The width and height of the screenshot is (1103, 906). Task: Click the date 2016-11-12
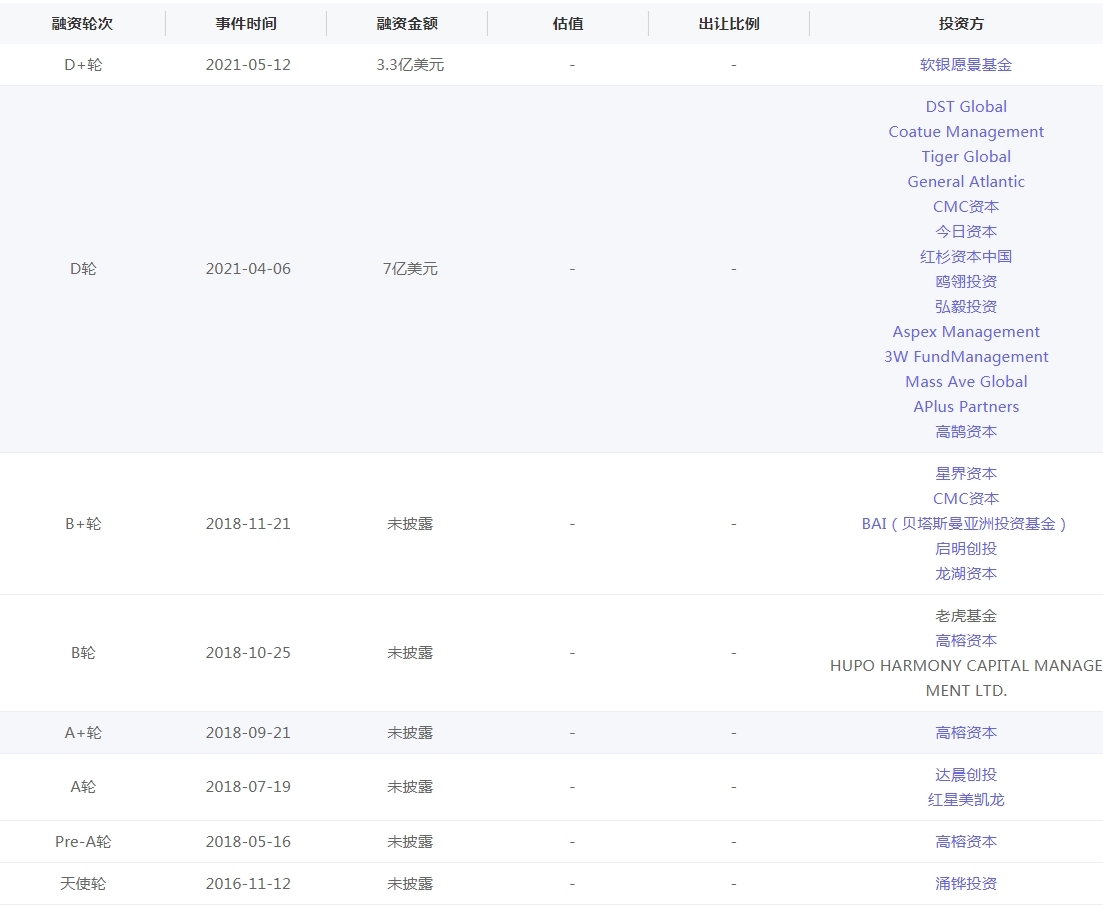tap(248, 883)
